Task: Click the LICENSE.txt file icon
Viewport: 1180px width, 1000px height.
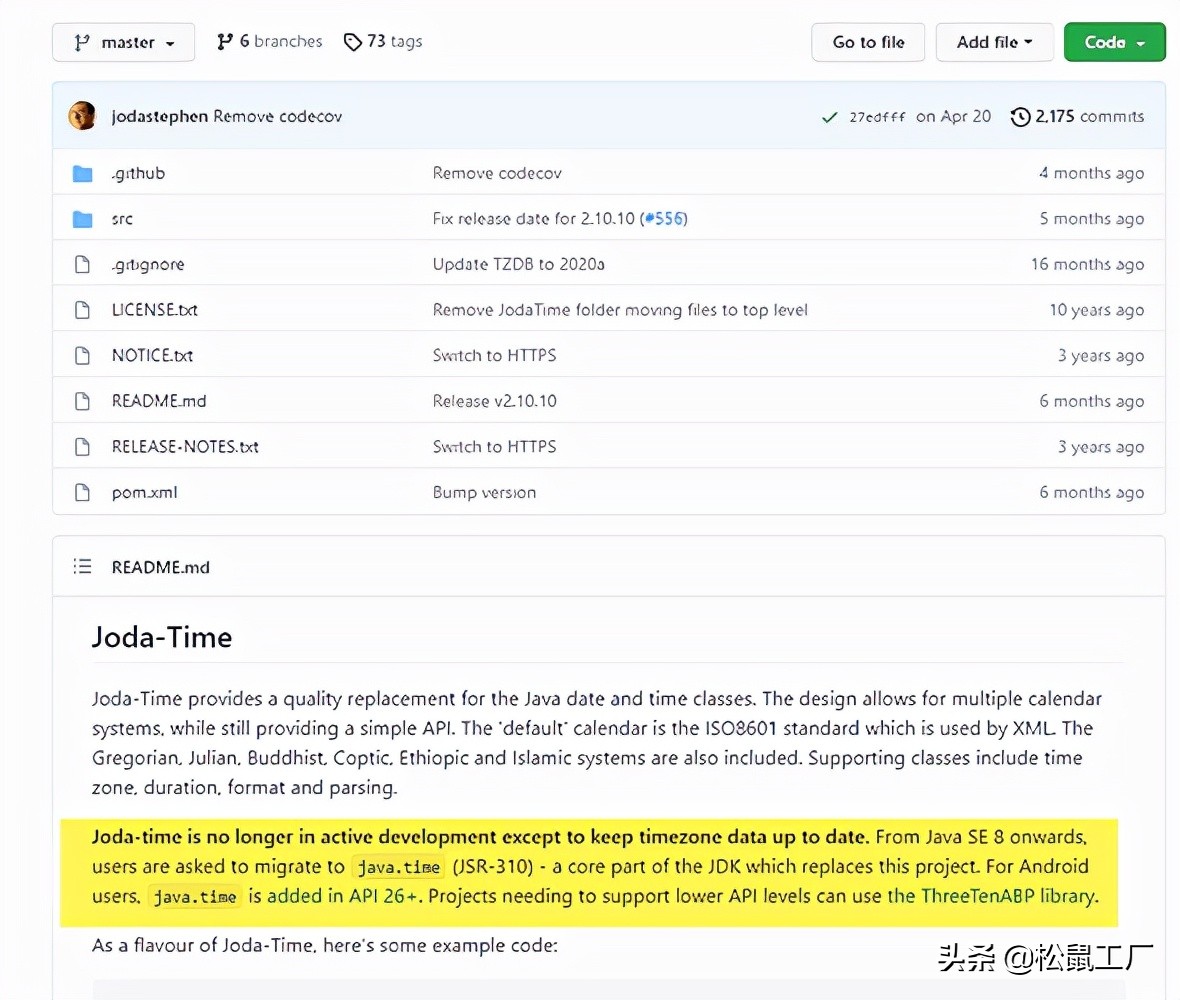Action: tap(83, 310)
